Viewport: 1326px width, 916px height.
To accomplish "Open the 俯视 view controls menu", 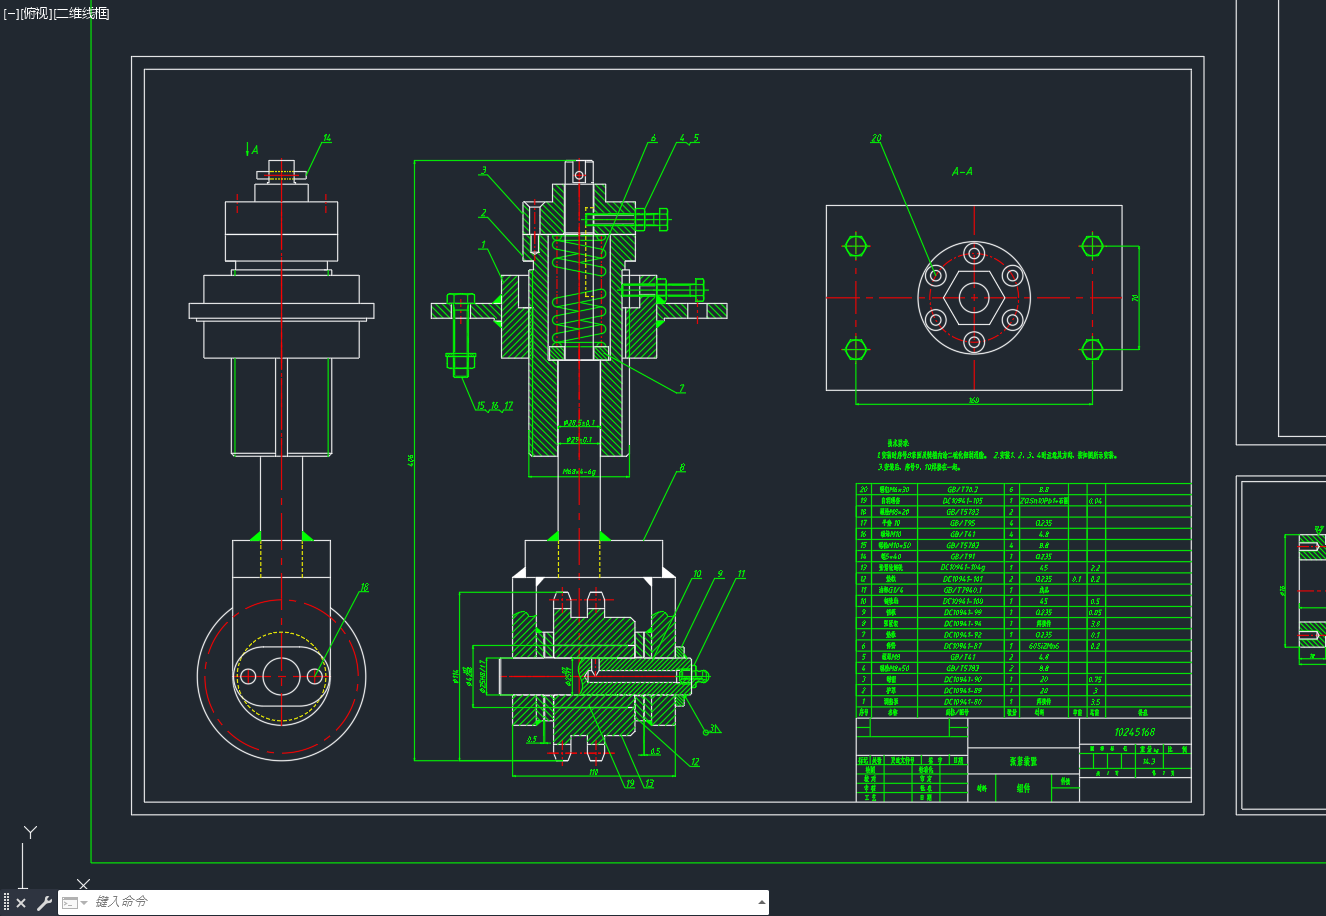I will [x=35, y=13].
